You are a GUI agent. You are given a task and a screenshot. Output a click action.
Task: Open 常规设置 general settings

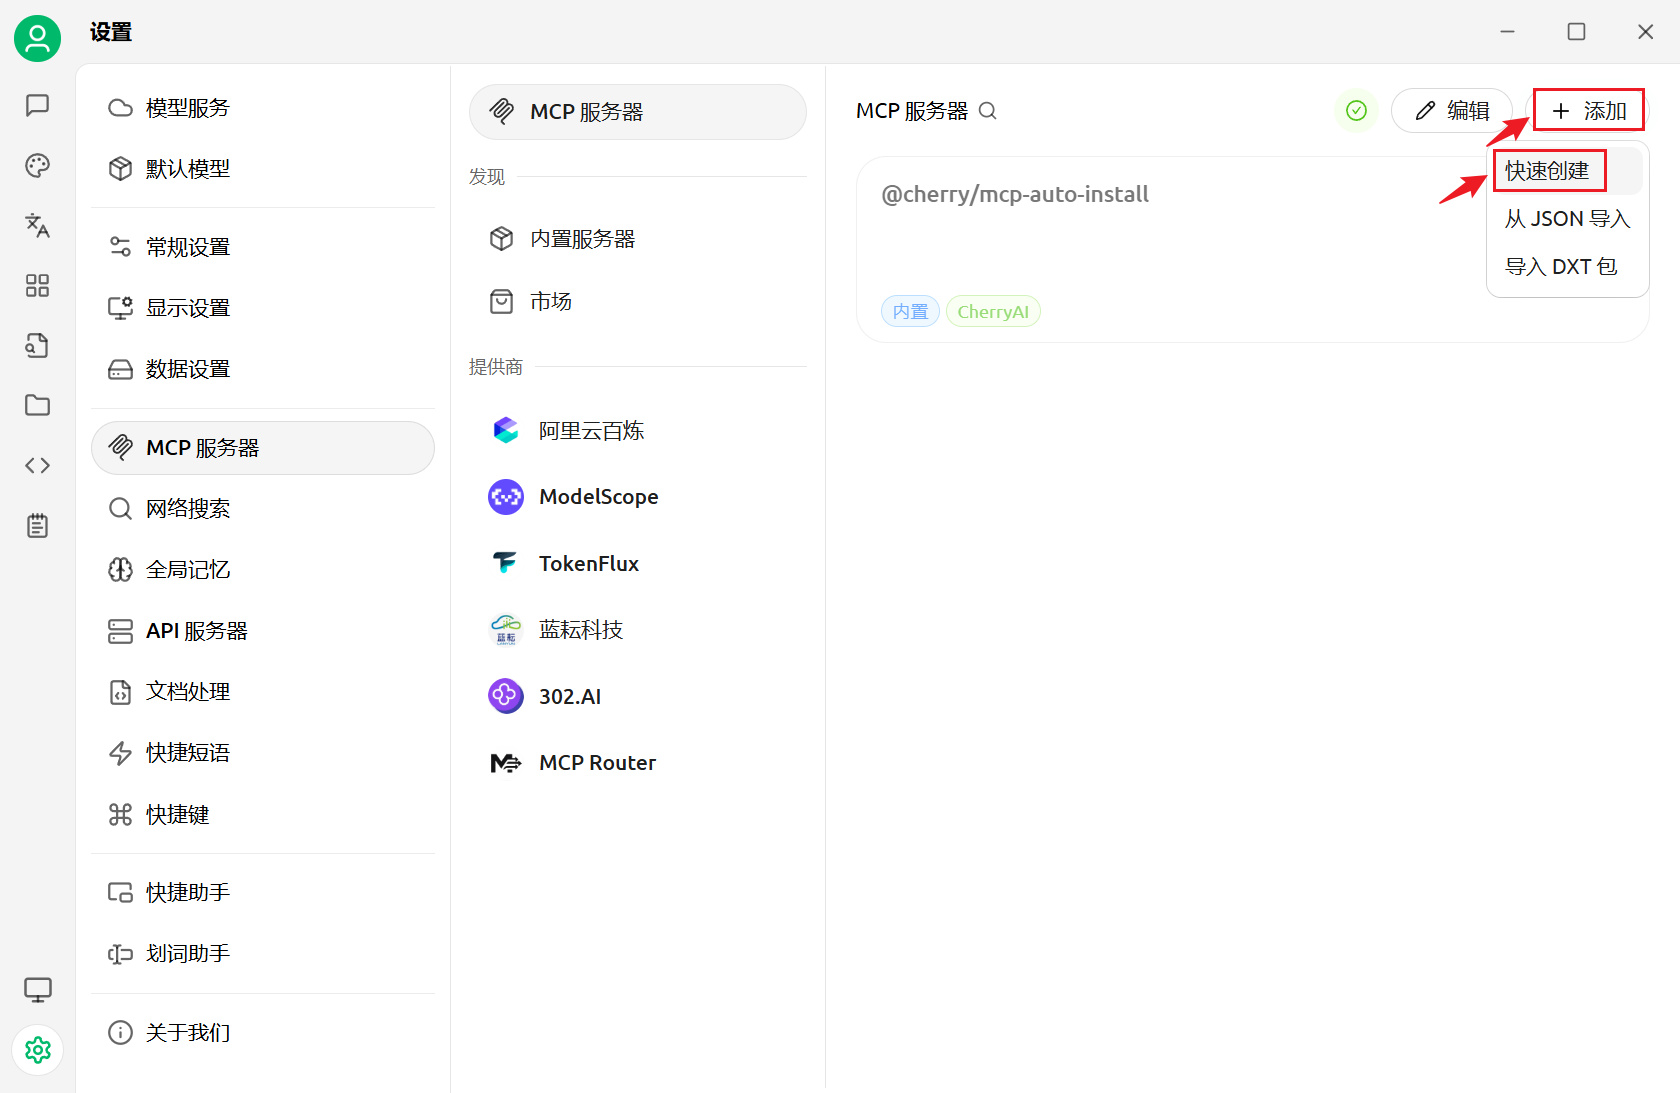(263, 247)
